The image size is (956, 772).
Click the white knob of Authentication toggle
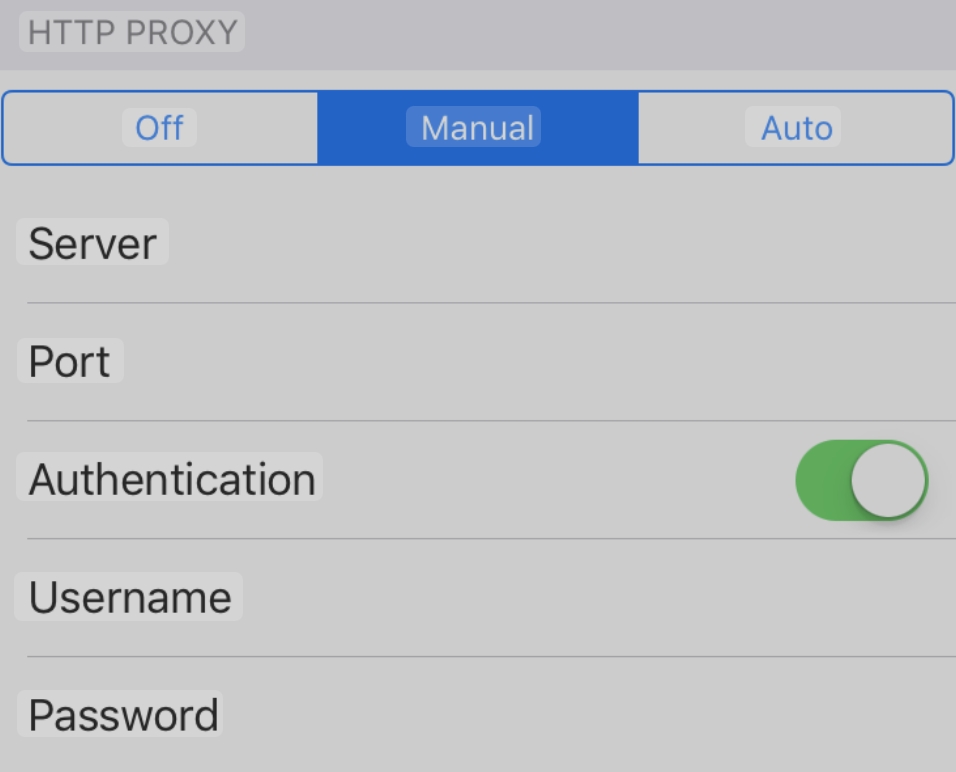pyautogui.click(x=889, y=480)
